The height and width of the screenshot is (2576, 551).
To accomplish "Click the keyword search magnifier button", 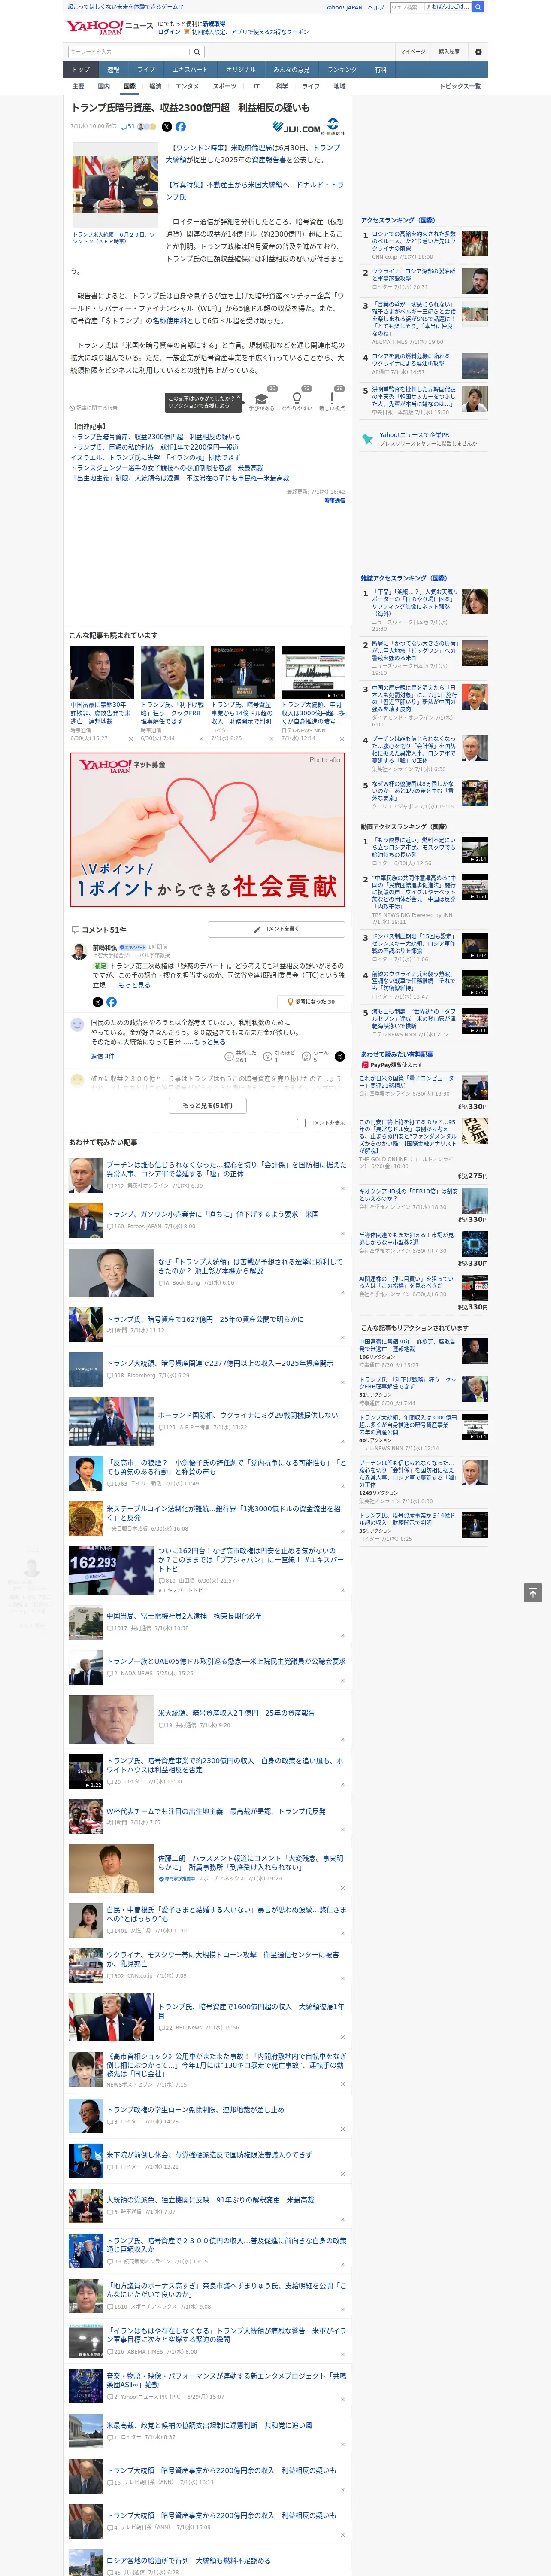I will 197,52.
